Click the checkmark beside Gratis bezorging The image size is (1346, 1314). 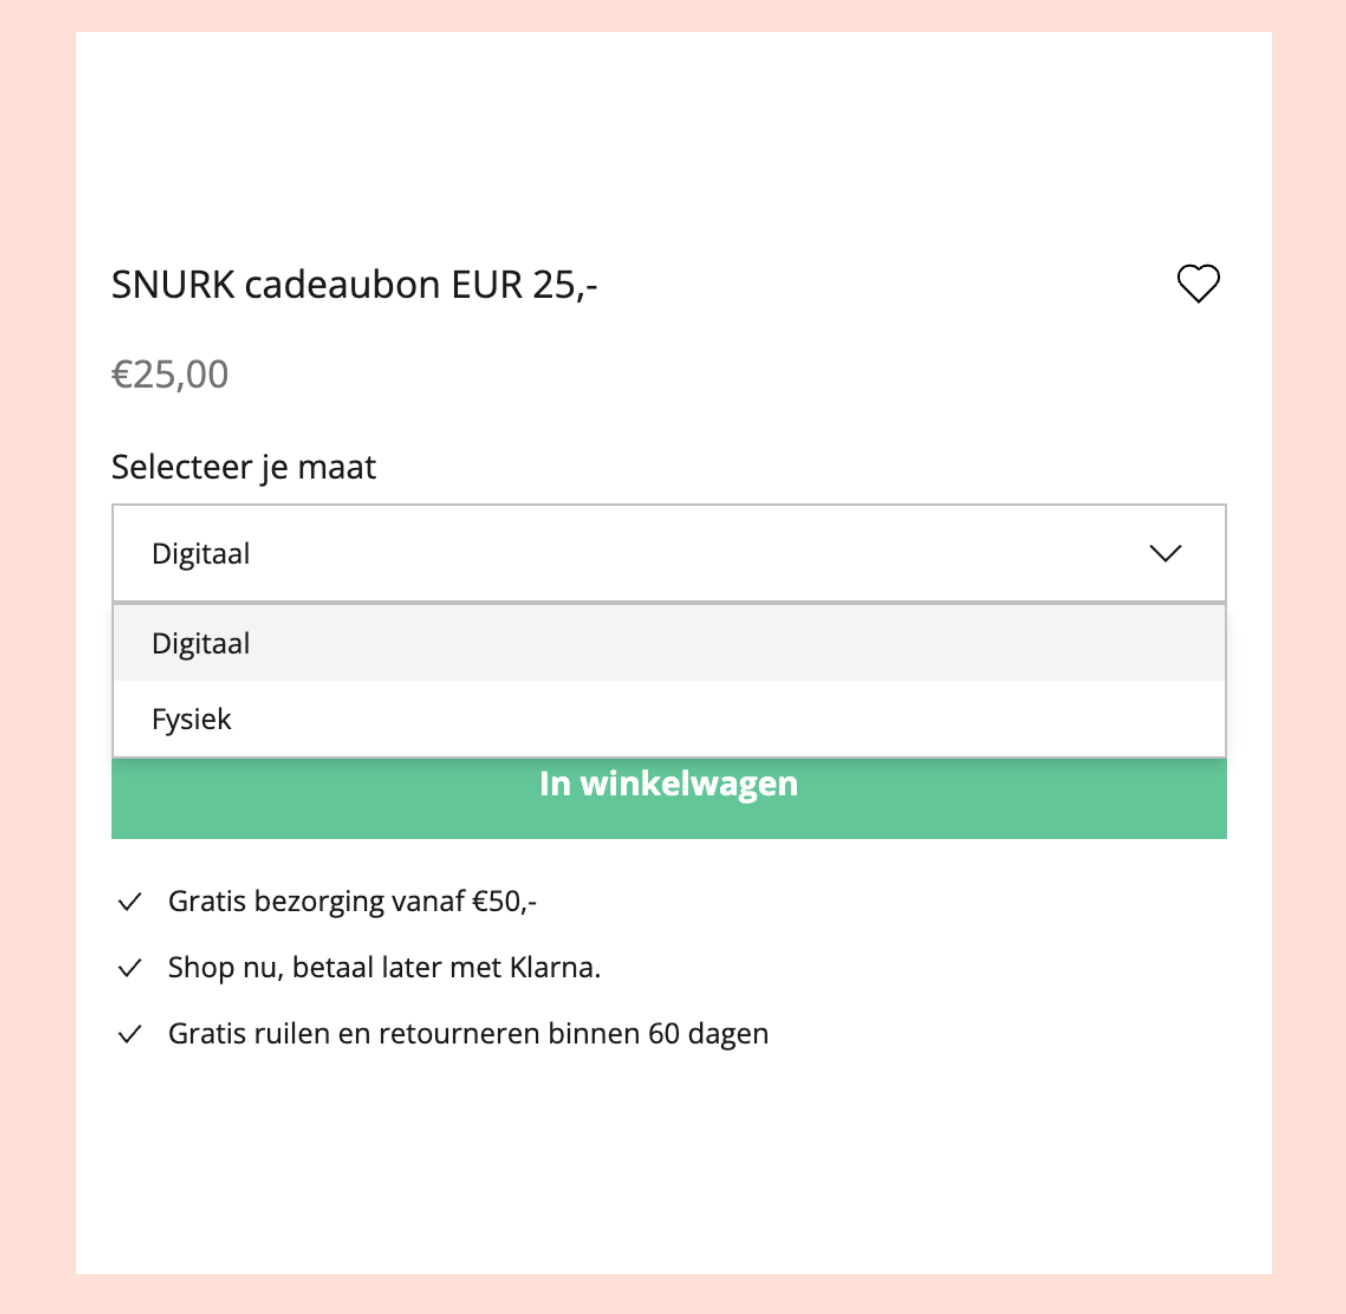coord(130,902)
